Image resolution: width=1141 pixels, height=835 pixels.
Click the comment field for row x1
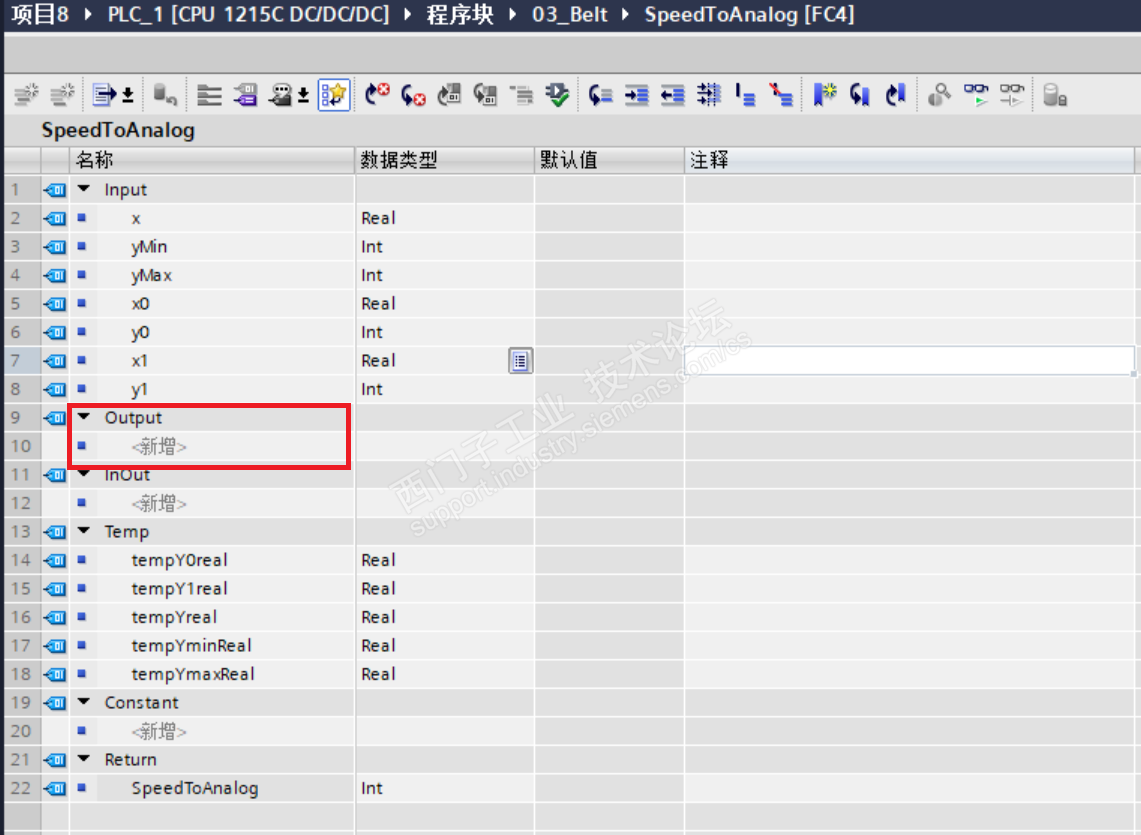tap(910, 360)
